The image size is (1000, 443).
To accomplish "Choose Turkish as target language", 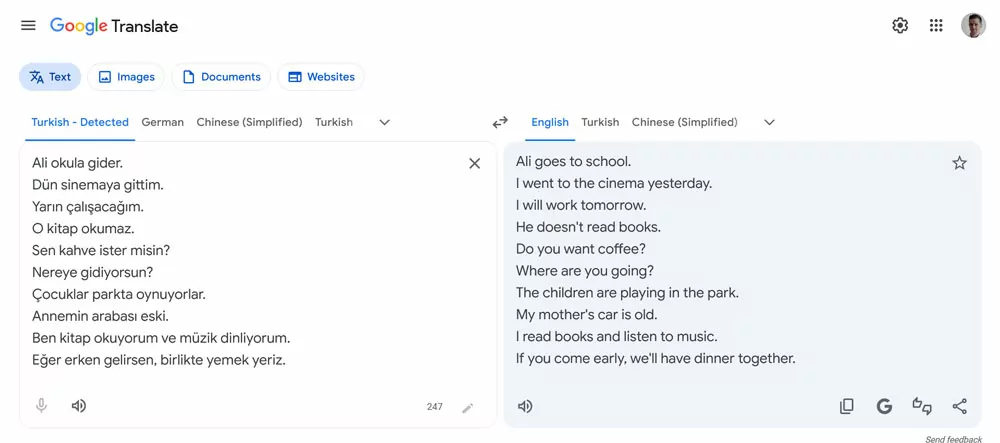I will (x=600, y=122).
